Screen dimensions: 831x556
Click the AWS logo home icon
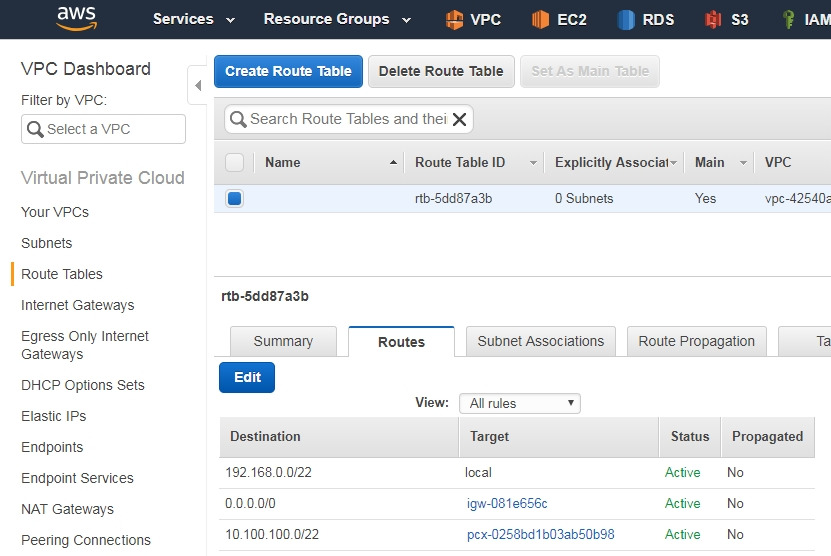pyautogui.click(x=77, y=19)
